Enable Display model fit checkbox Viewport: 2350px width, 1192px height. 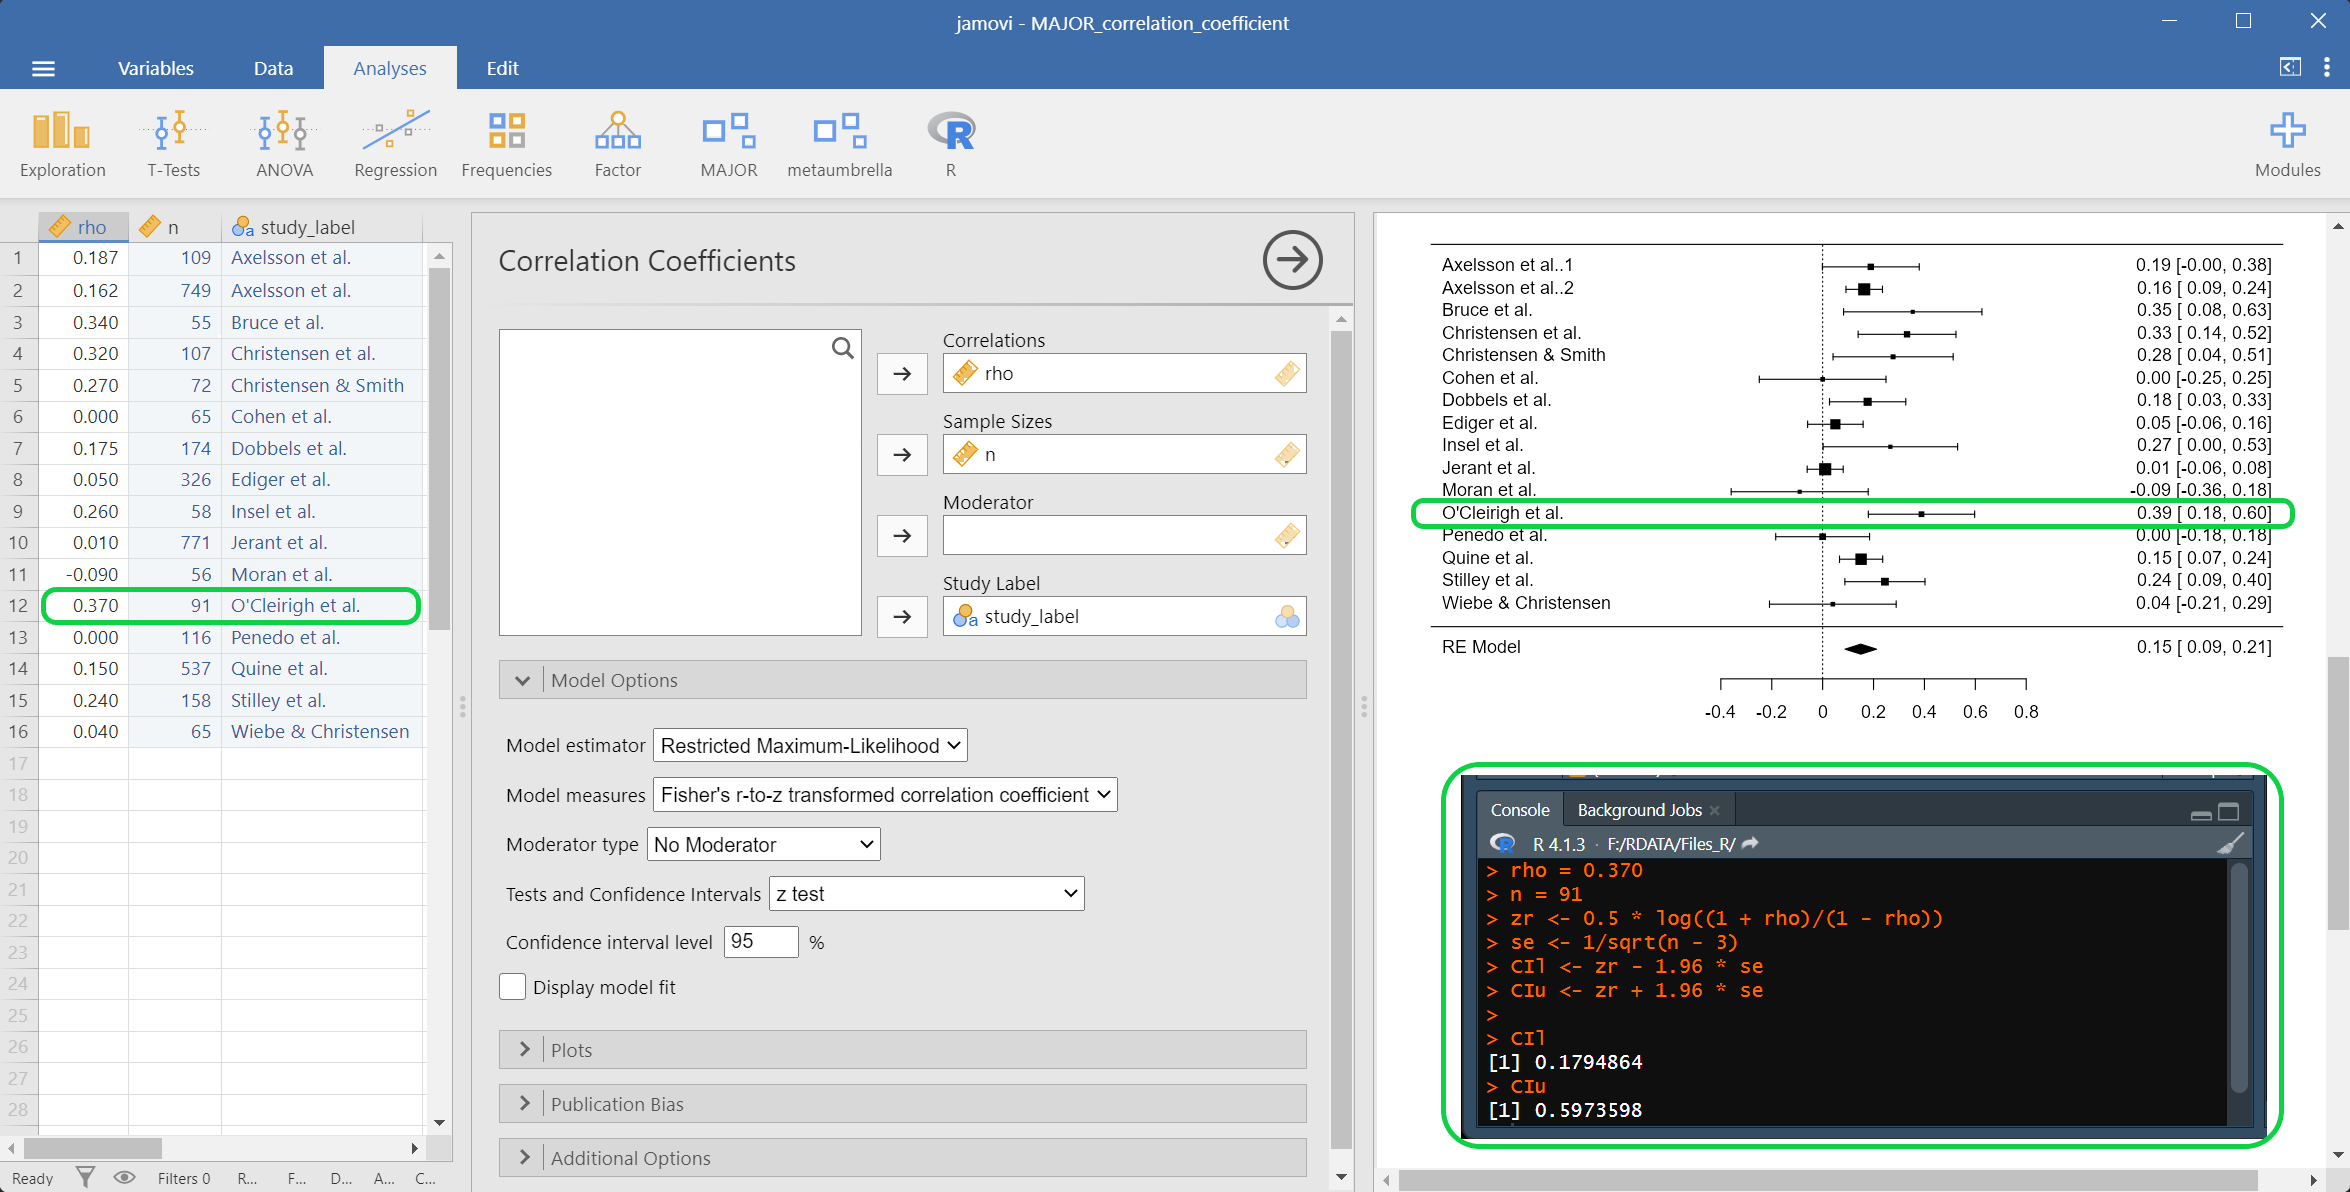[512, 987]
